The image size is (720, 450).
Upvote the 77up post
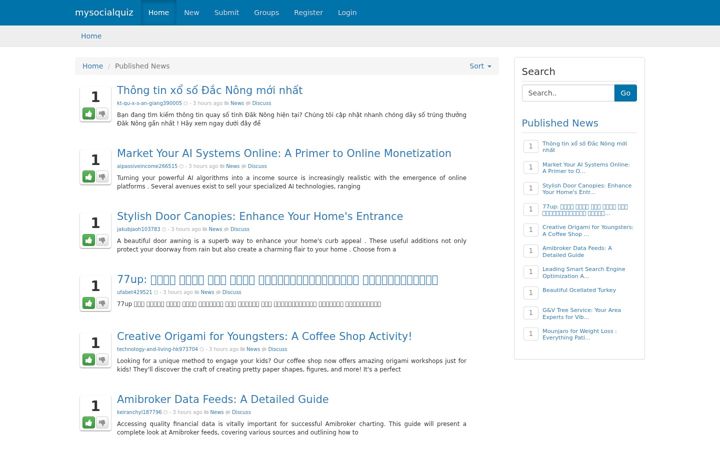(89, 303)
